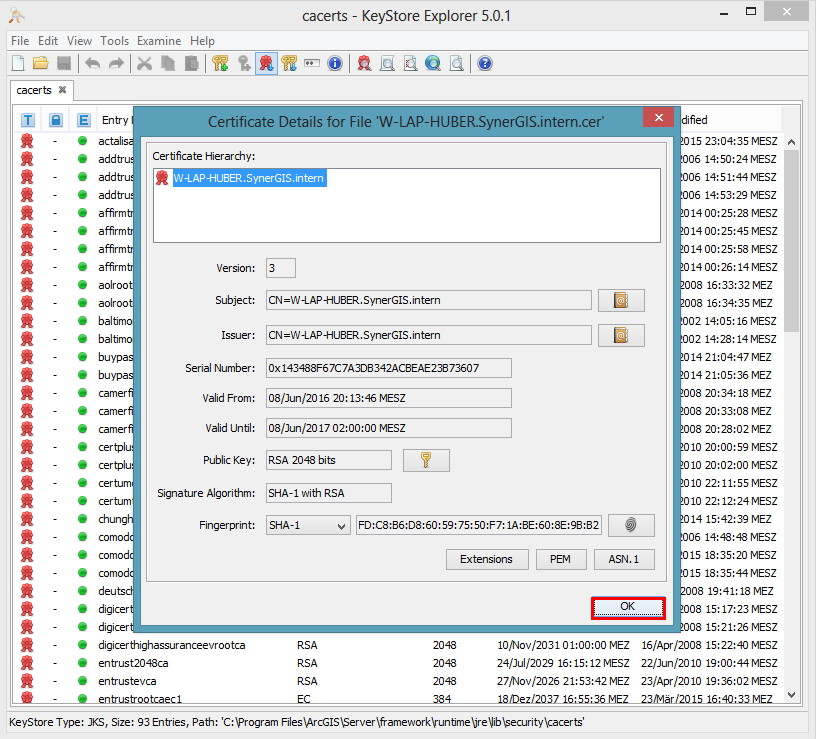The height and width of the screenshot is (739, 816).
Task: Select the caerts tab
Action: coord(34,90)
